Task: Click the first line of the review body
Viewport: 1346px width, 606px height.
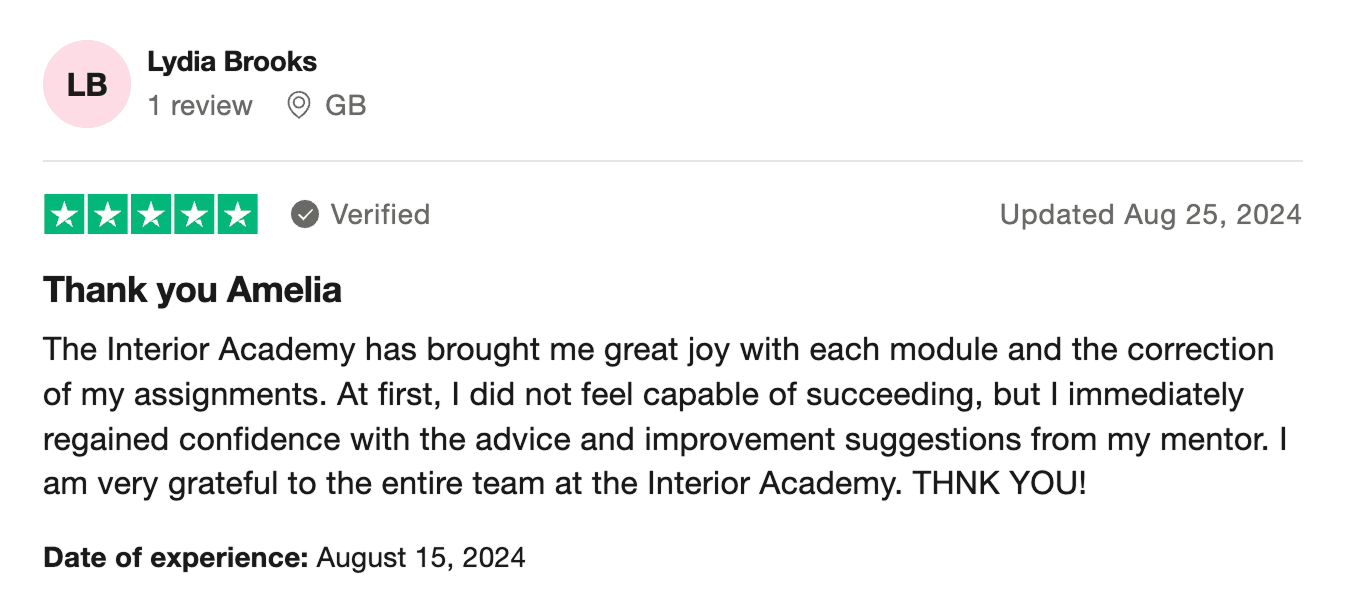Action: point(658,350)
